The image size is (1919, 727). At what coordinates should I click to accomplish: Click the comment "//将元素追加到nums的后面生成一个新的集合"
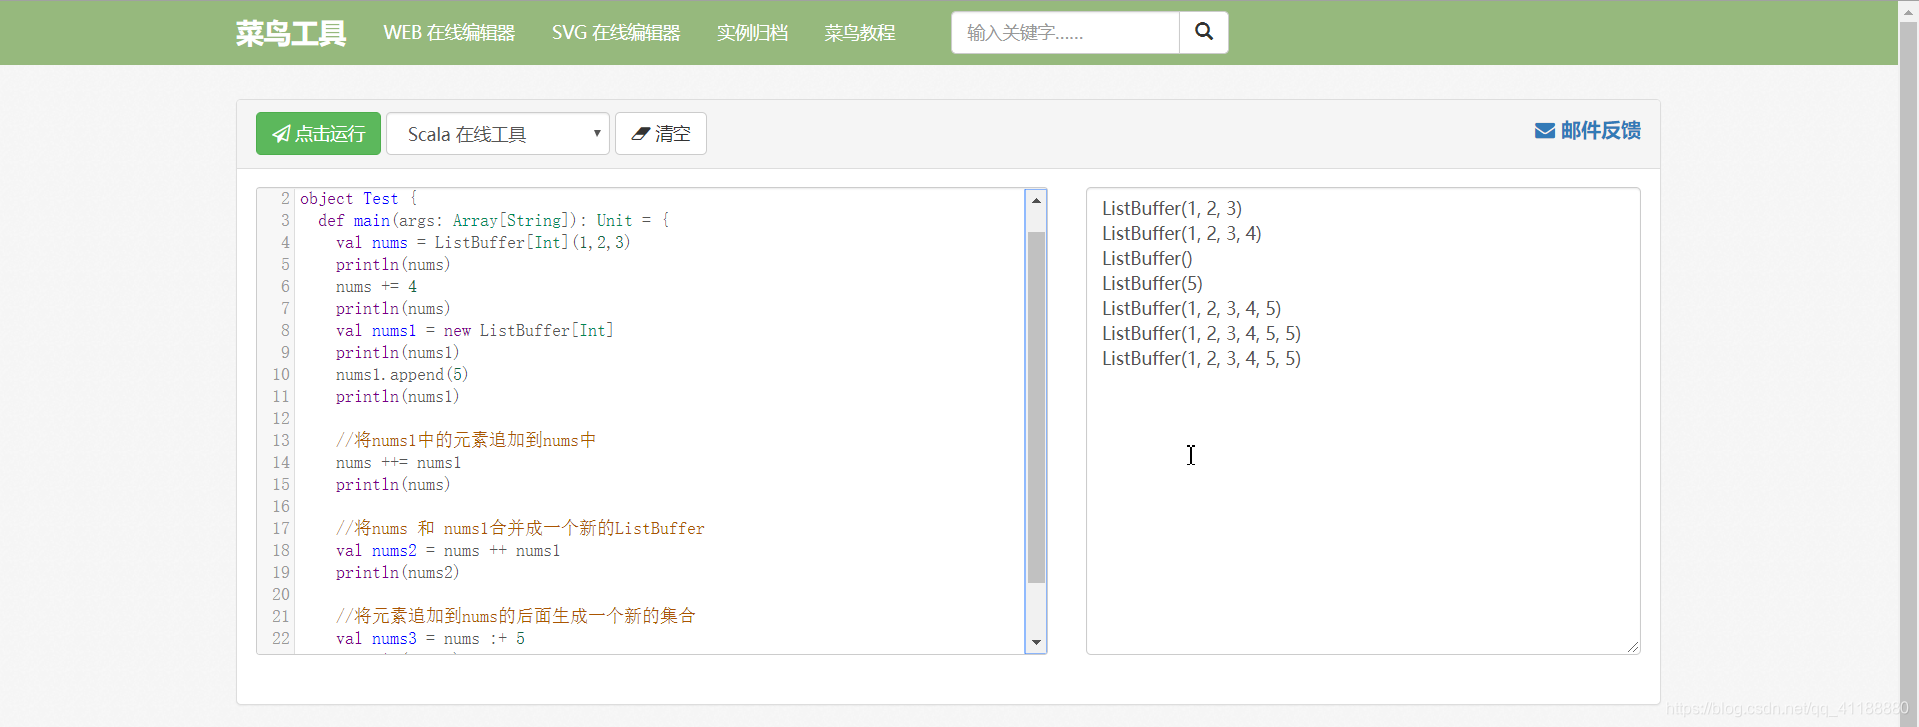coord(516,616)
